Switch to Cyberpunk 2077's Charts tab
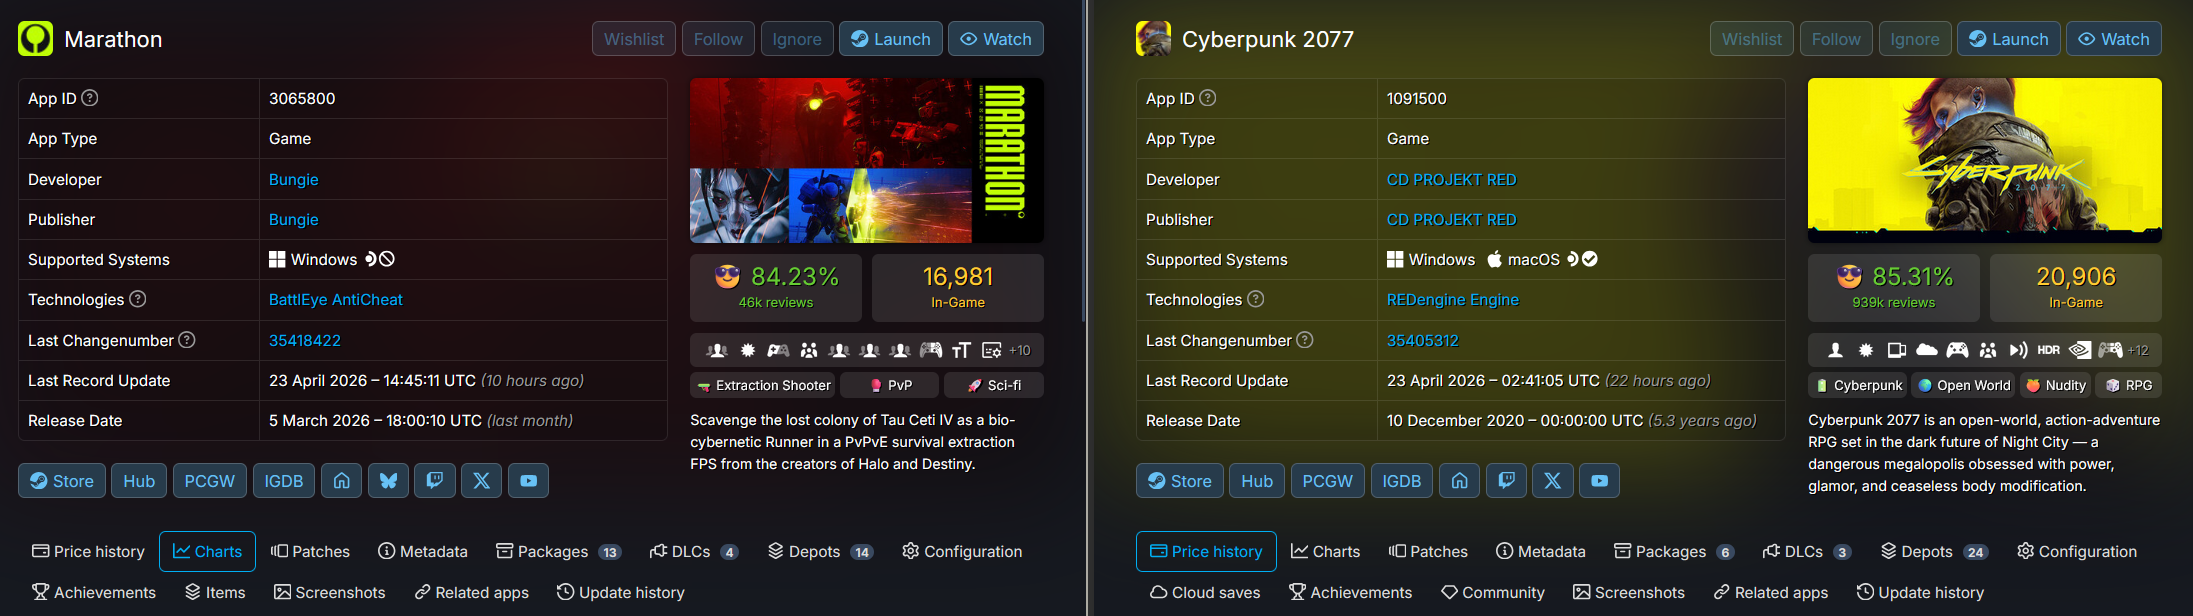The image size is (2193, 616). pos(1325,551)
